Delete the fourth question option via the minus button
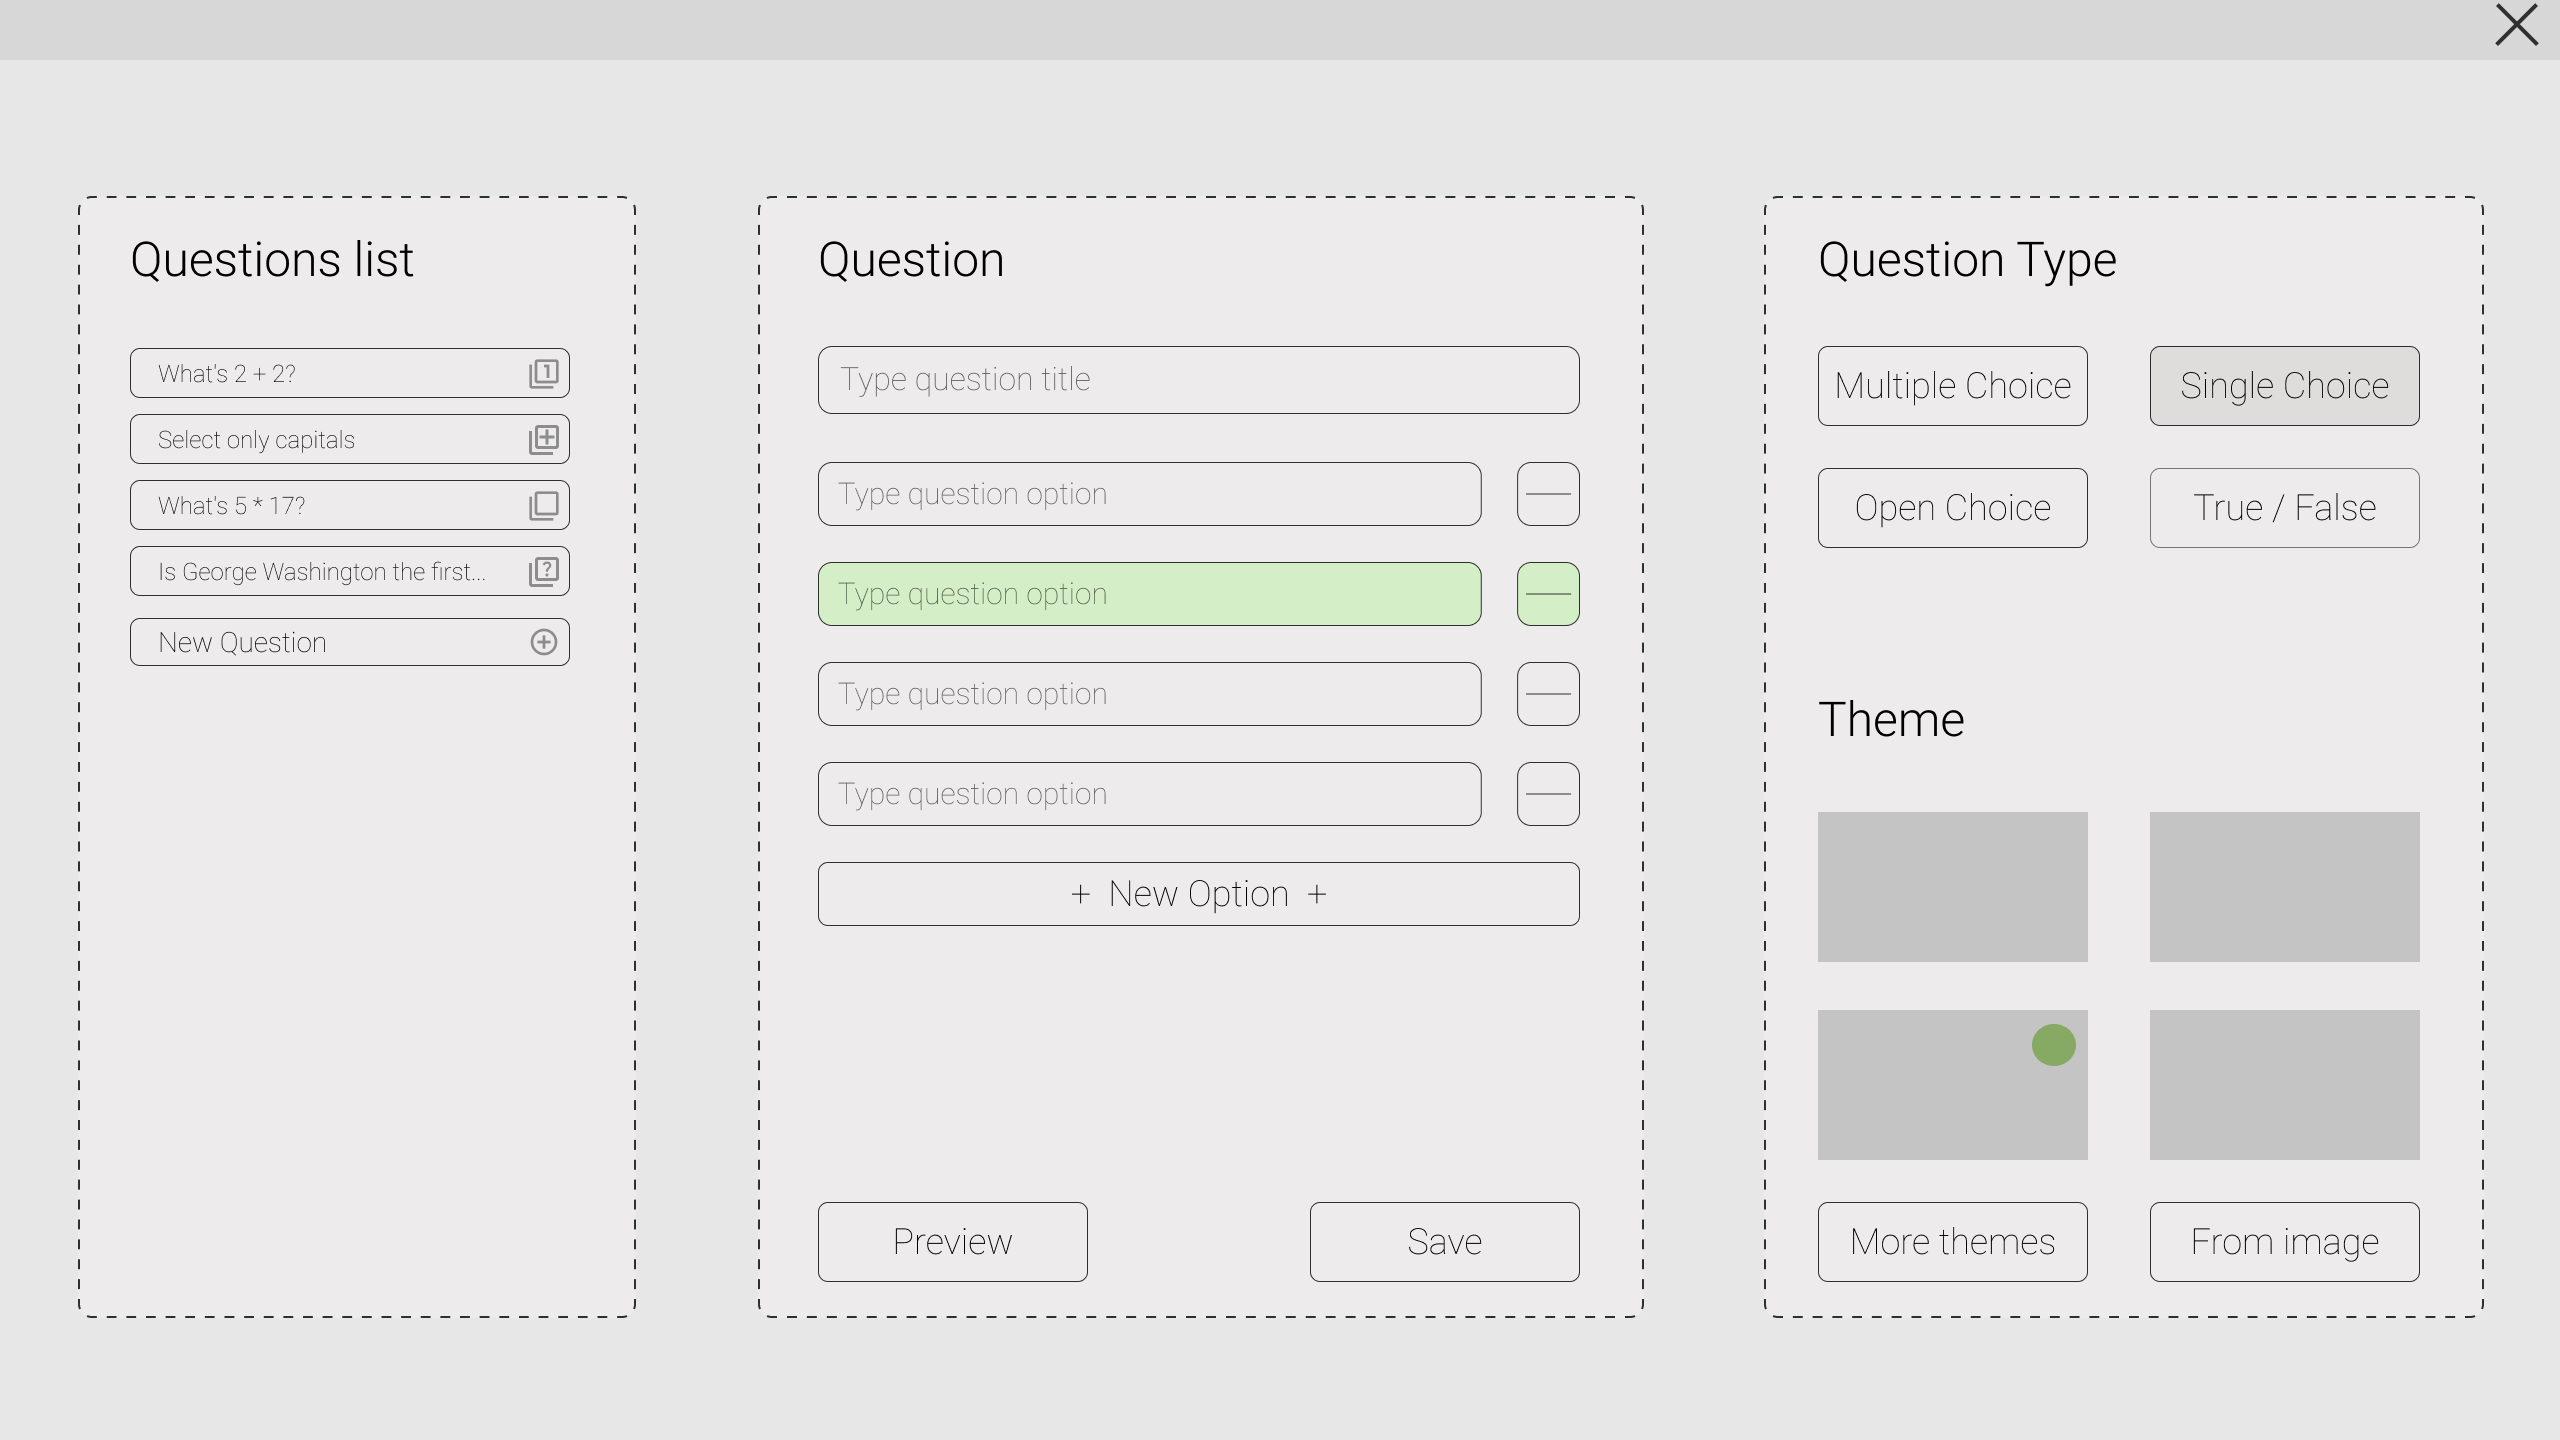Screen dimensions: 2560x1440 point(1547,794)
